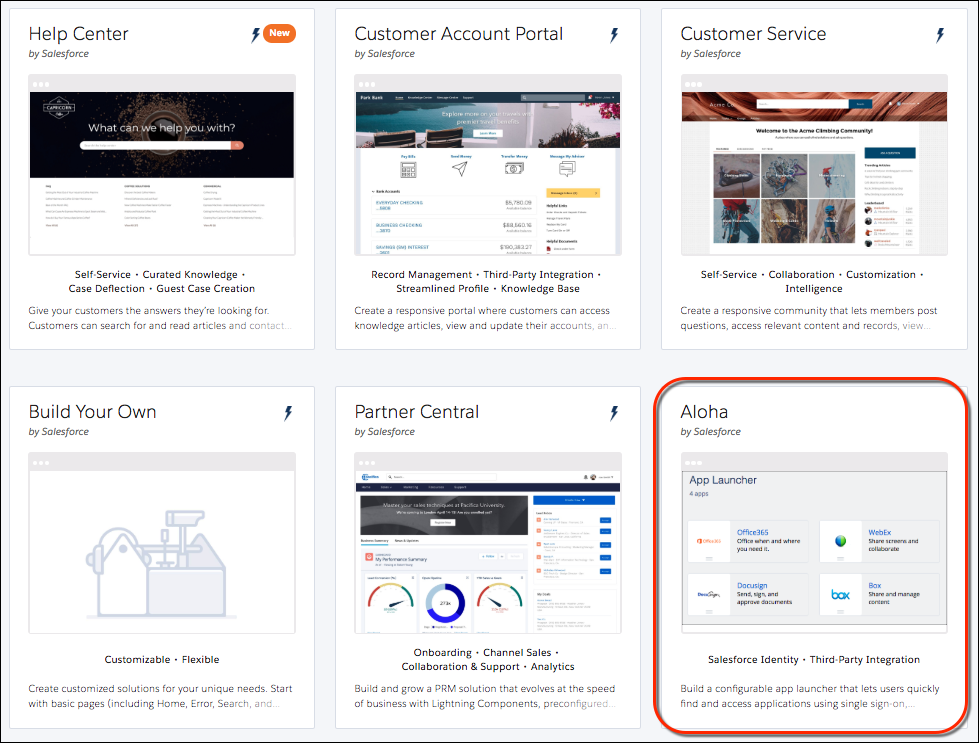This screenshot has height=743, width=979.
Task: Click 'What can we help you with?' in Help Center preview
Action: [162, 128]
